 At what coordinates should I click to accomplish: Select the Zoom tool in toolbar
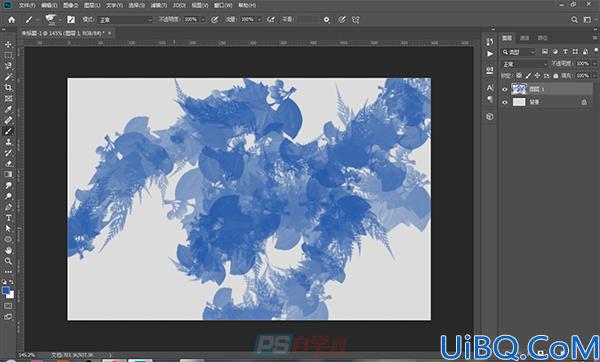[8, 261]
